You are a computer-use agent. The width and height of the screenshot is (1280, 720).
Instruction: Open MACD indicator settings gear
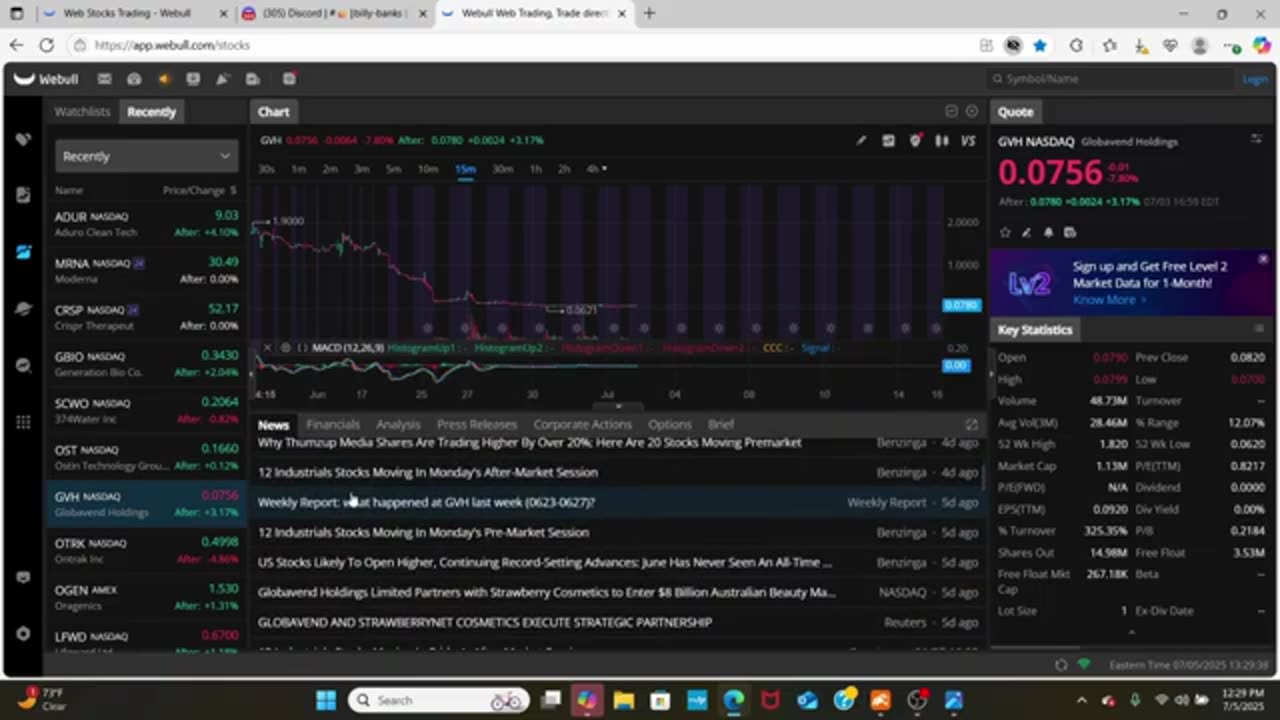click(x=285, y=347)
